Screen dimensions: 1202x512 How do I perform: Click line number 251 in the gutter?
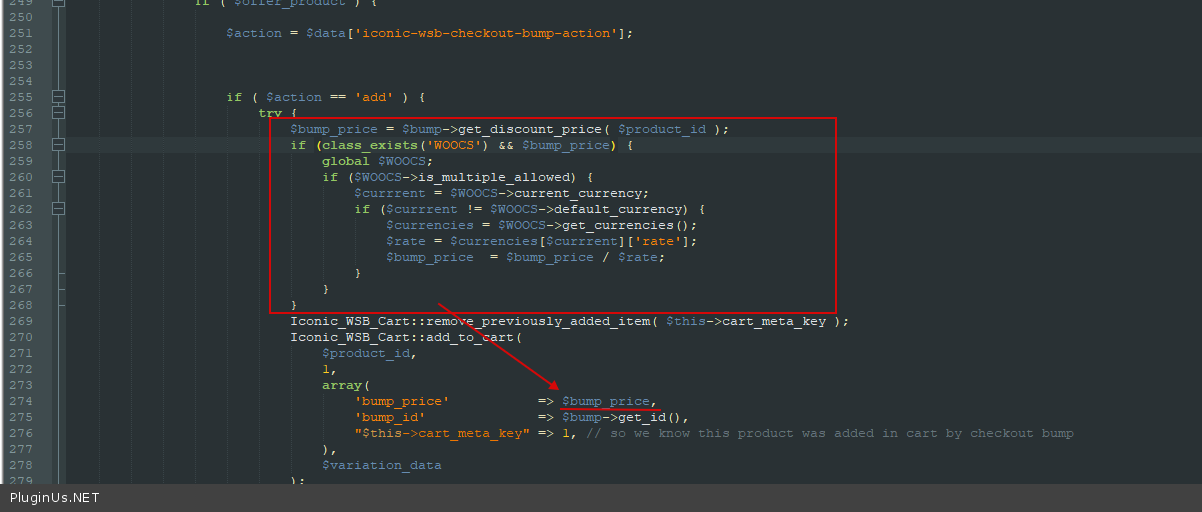click(x=20, y=33)
